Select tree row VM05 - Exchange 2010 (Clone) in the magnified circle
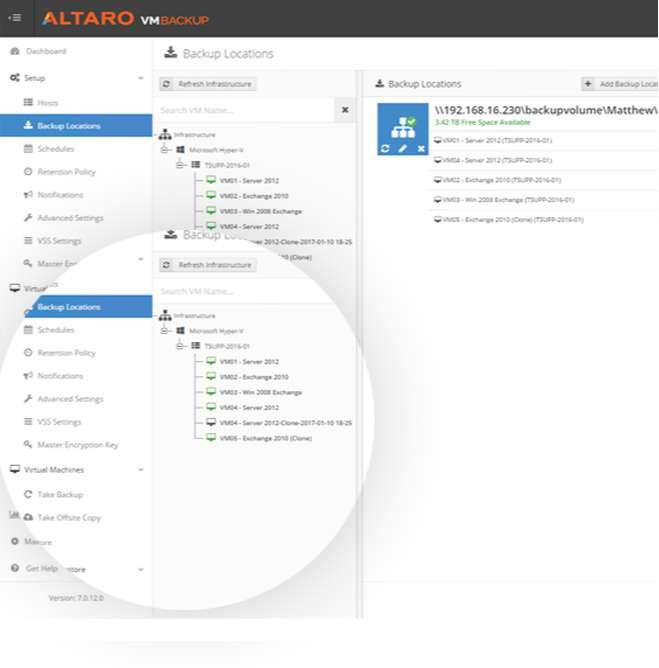 265,438
